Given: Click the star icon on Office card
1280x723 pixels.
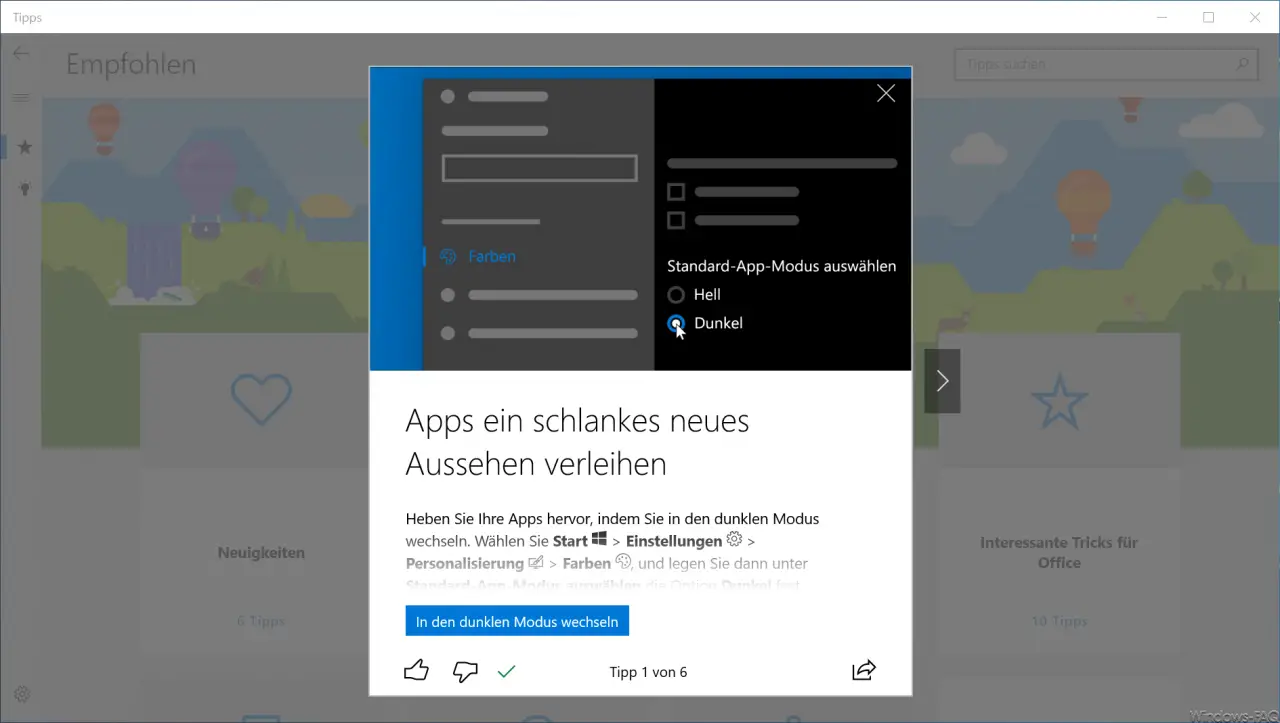Looking at the screenshot, I should point(1059,400).
